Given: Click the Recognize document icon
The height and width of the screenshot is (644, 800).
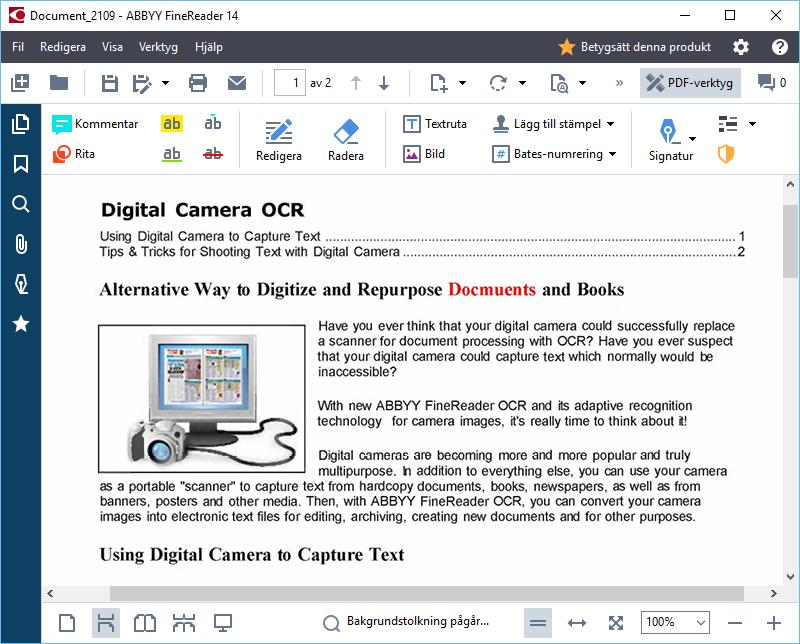Looking at the screenshot, I should tap(559, 83).
